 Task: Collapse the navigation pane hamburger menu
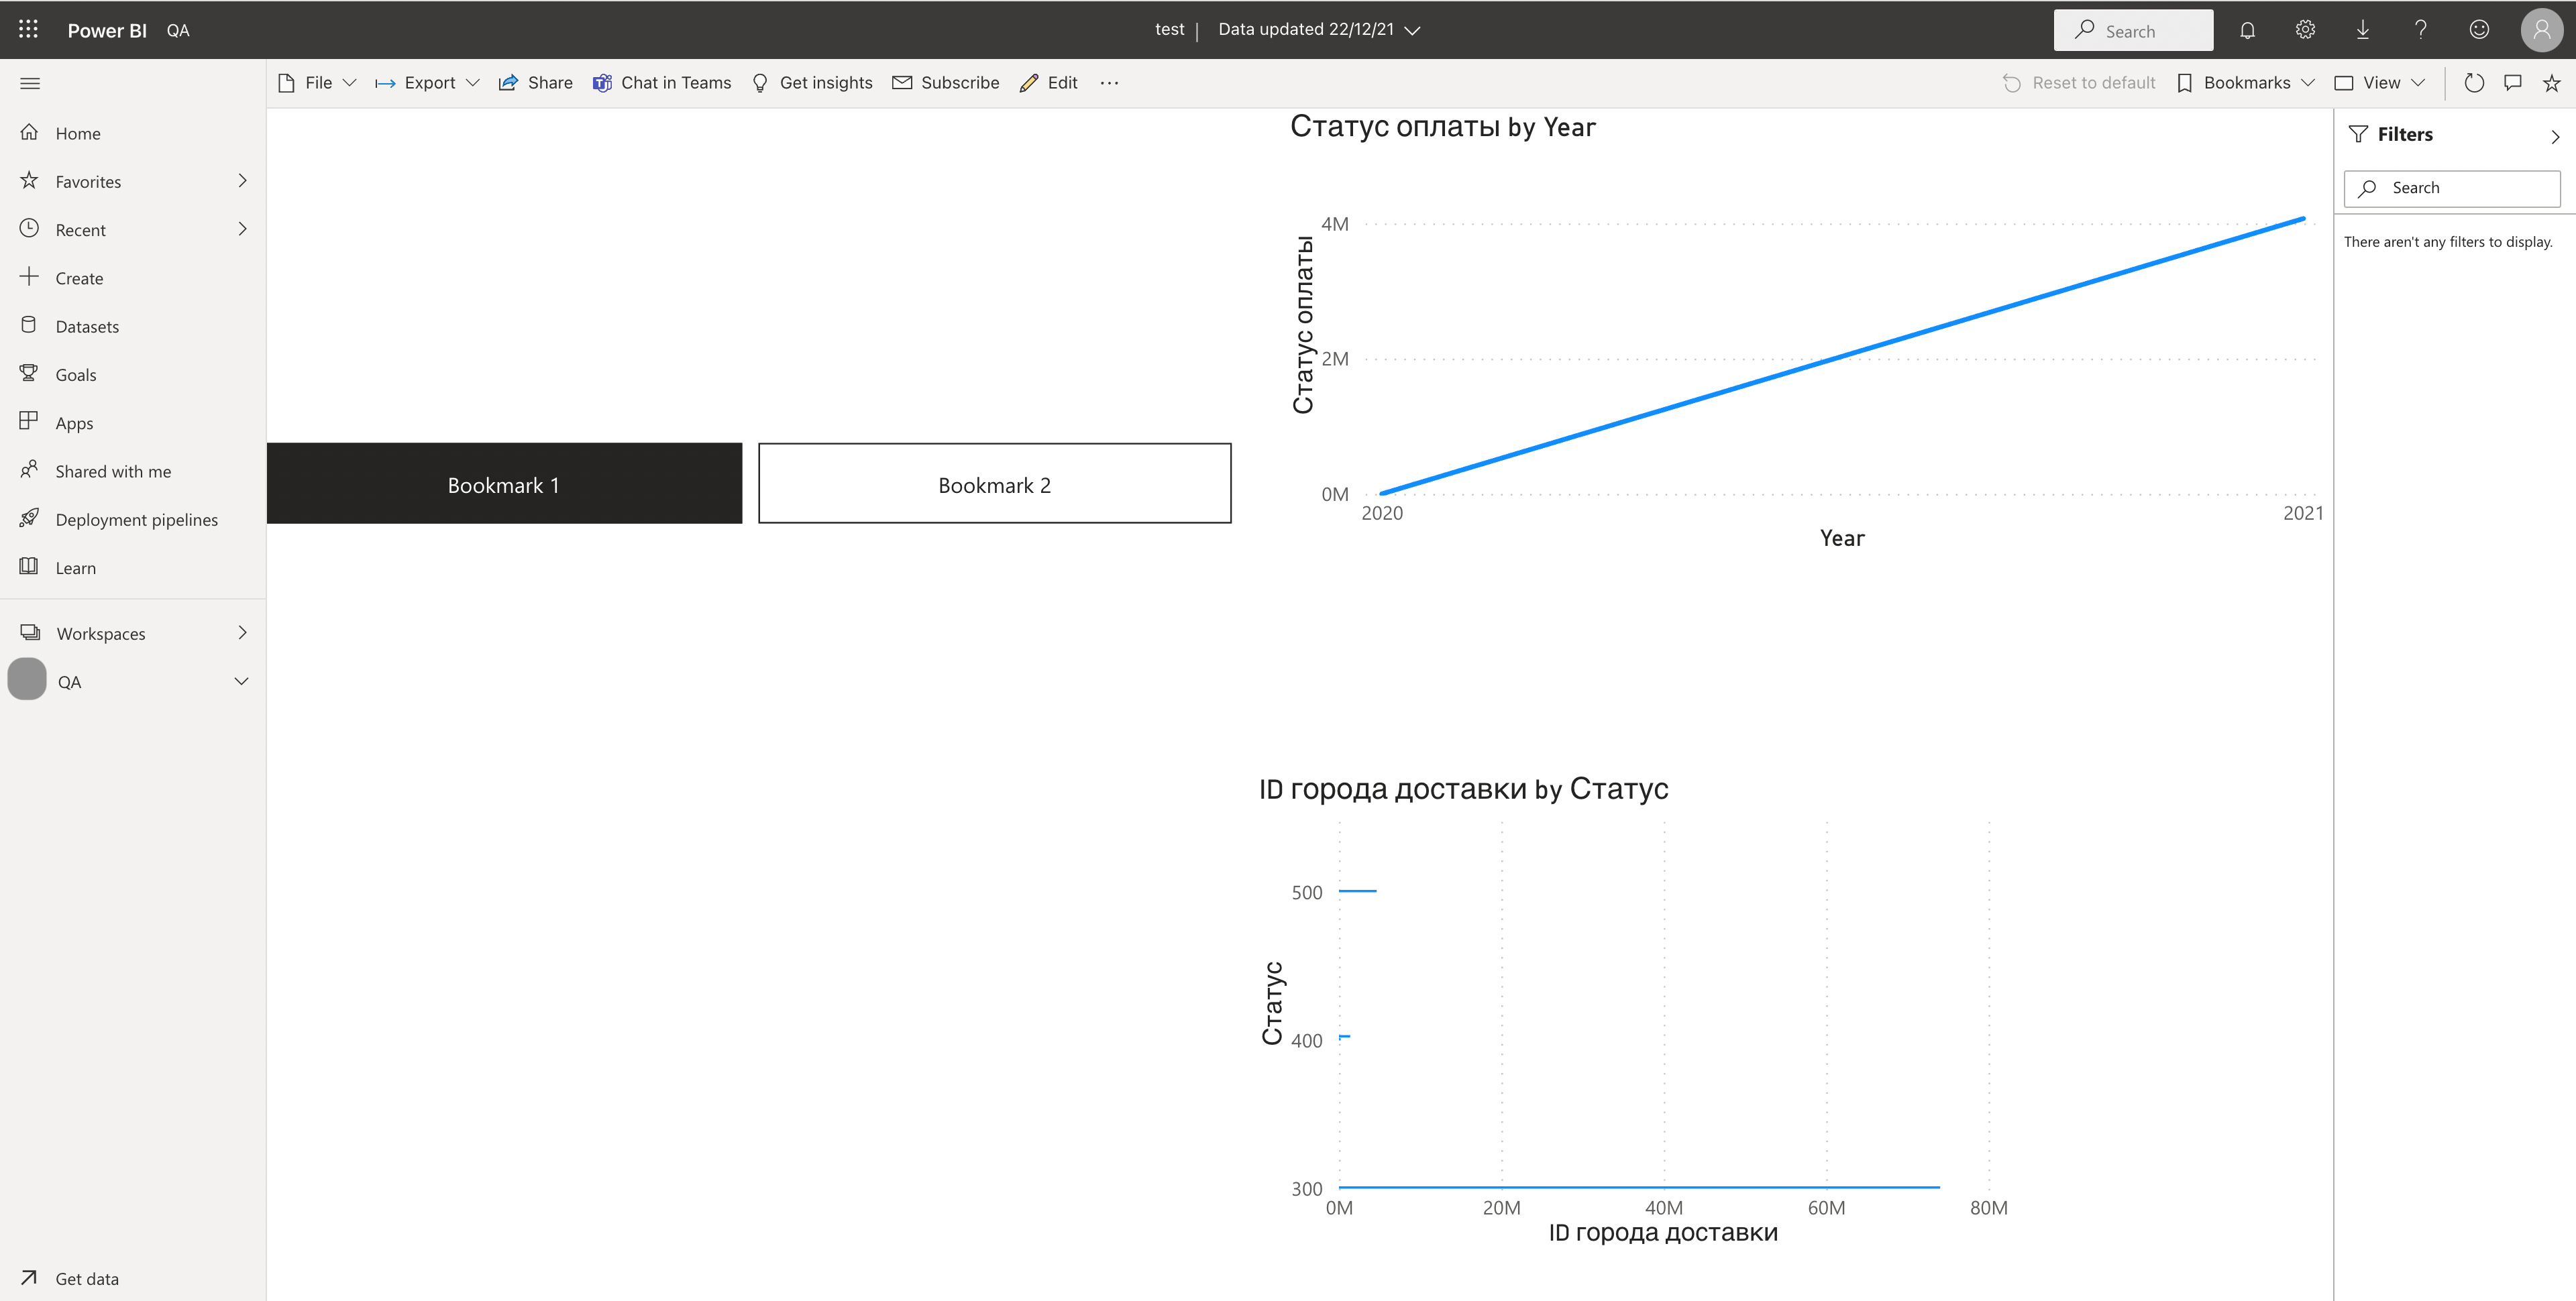coord(30,83)
